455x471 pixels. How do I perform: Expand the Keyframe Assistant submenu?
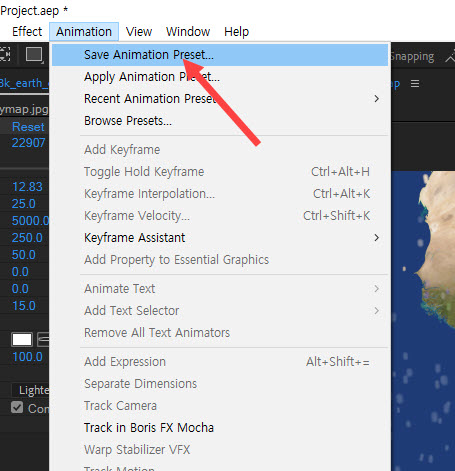(220, 238)
